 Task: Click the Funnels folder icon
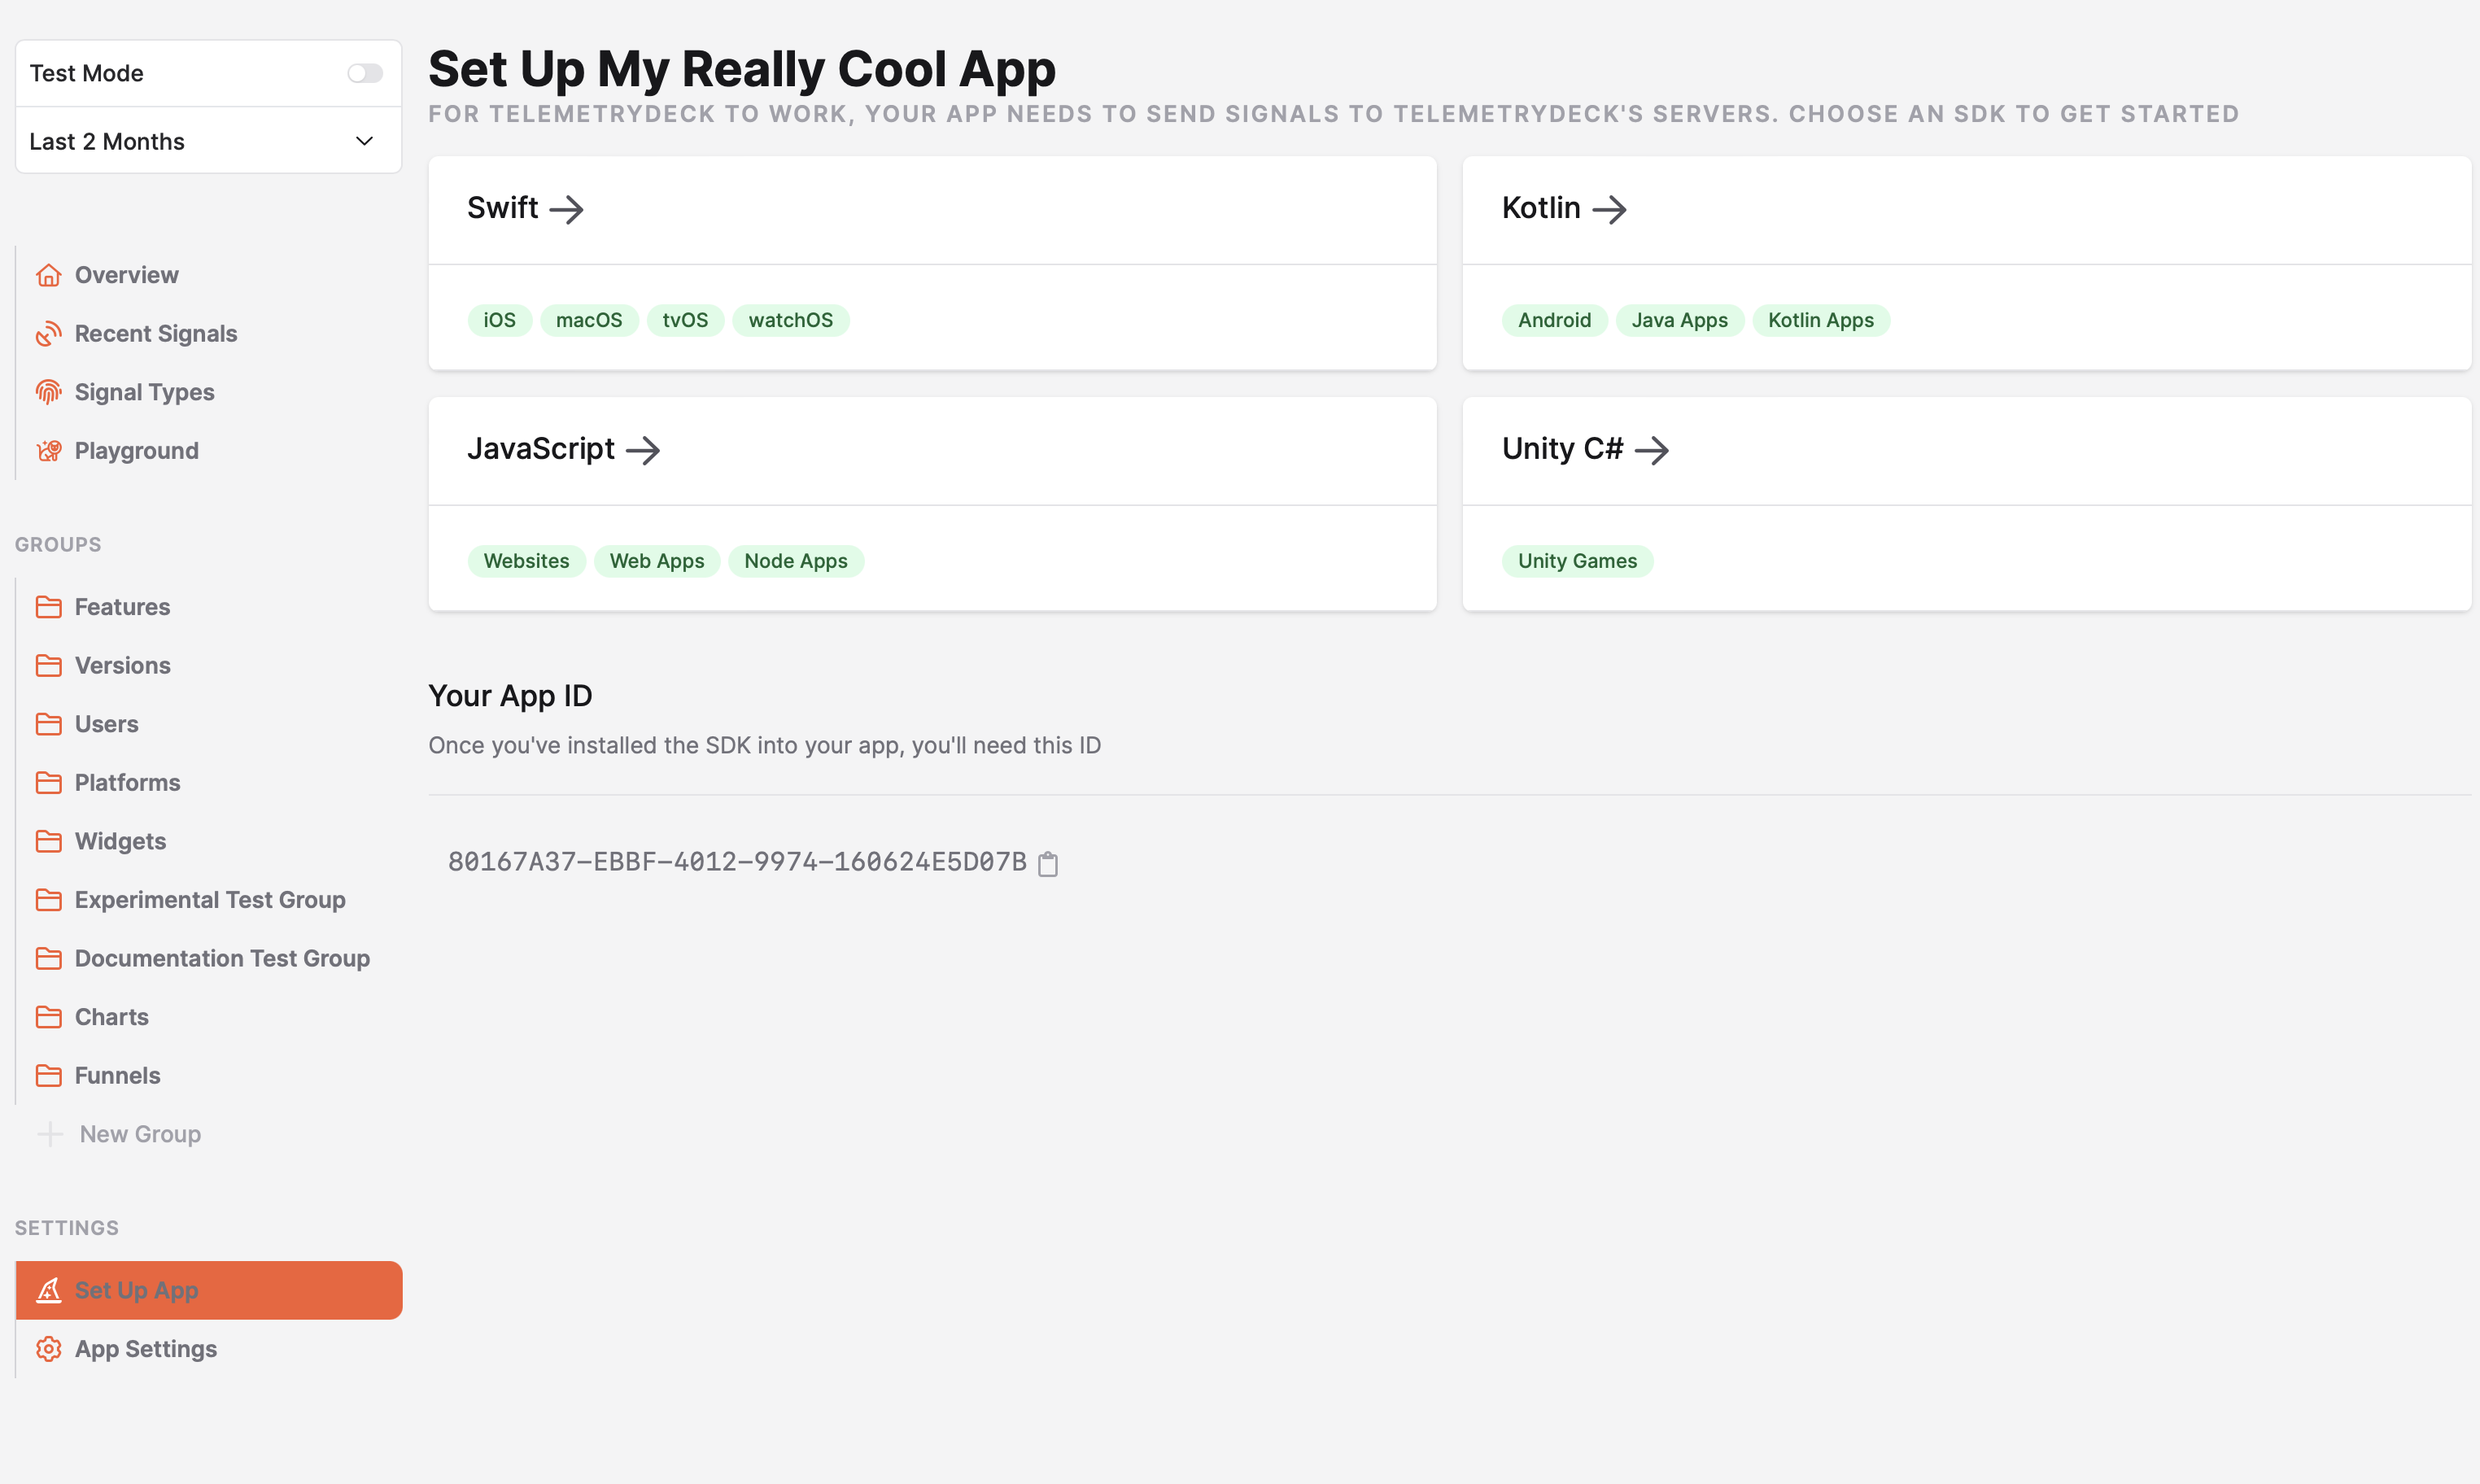[x=48, y=1075]
